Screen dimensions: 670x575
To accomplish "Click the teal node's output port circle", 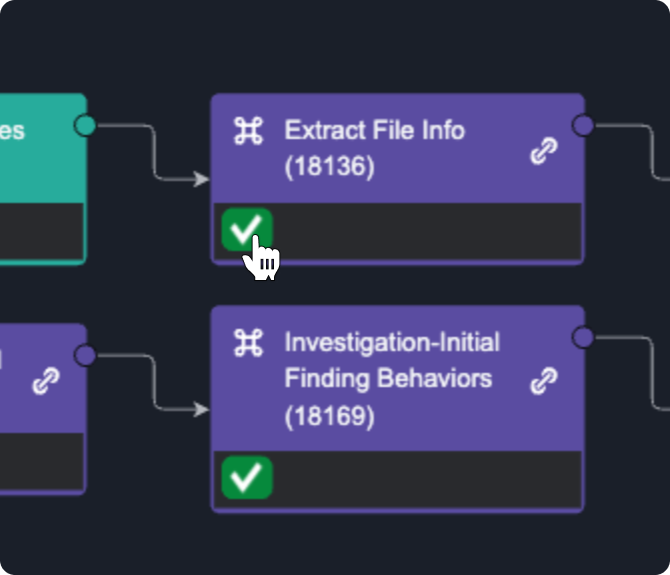I will [x=86, y=125].
